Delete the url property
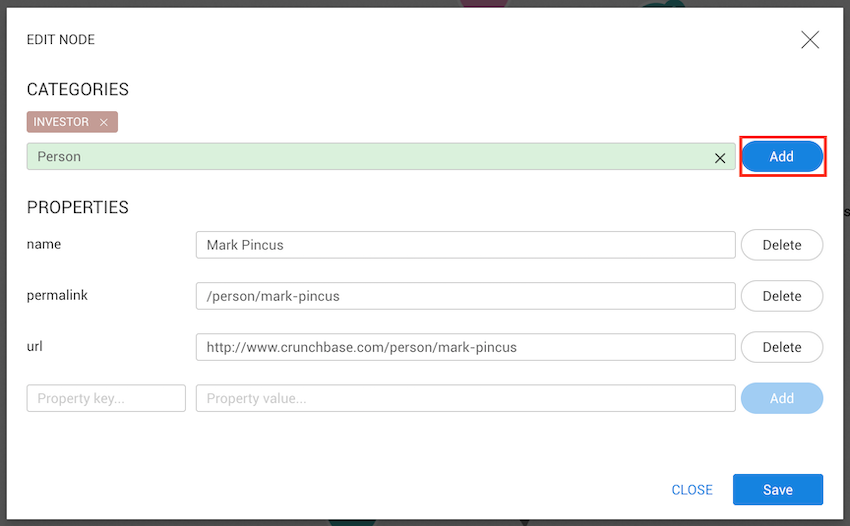Viewport: 850px width, 526px height. pyautogui.click(x=781, y=347)
